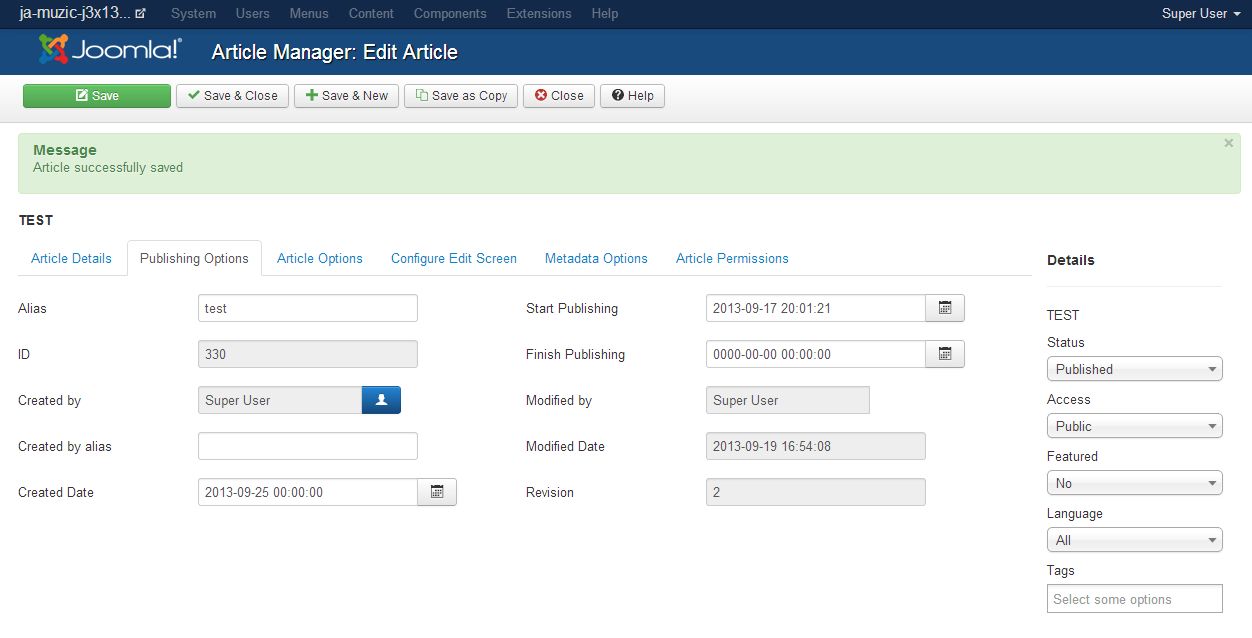Screen dimensions: 1252x638
Task: Open the Components menu
Action: click(450, 14)
